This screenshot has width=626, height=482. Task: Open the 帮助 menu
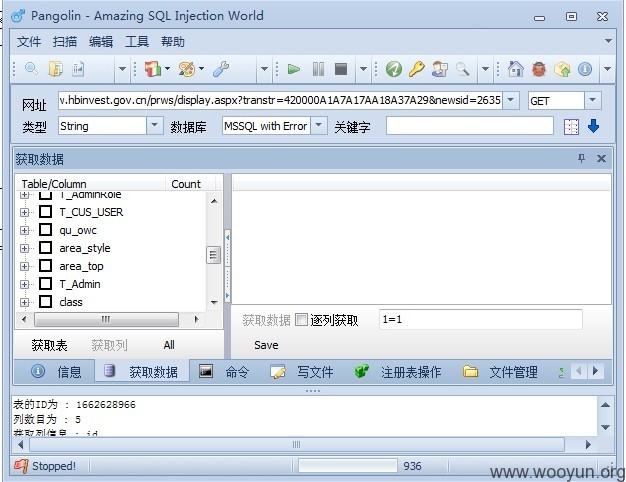tap(172, 42)
